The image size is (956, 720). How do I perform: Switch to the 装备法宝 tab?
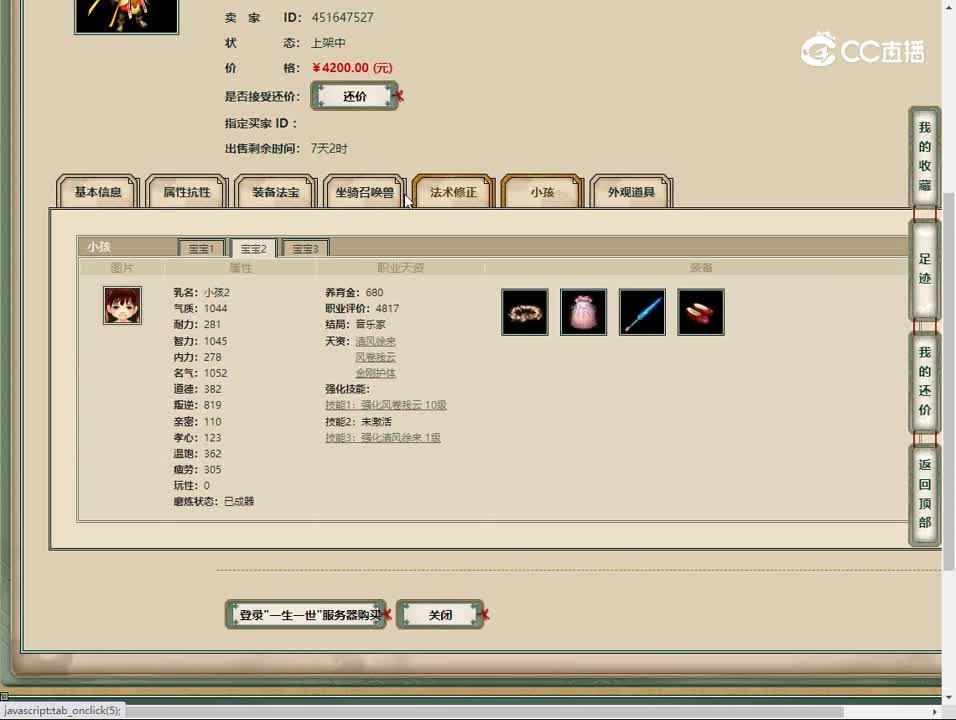(275, 192)
